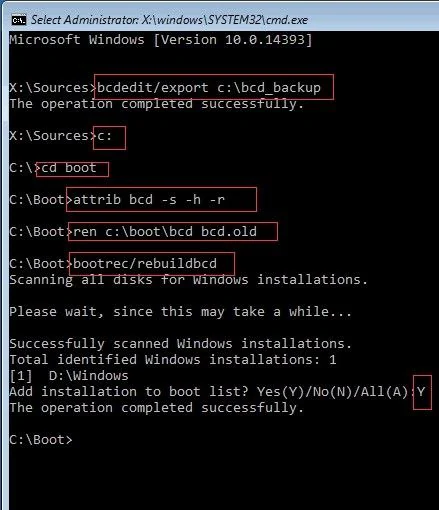Click last 'The operation completed successfully' message

(156, 408)
